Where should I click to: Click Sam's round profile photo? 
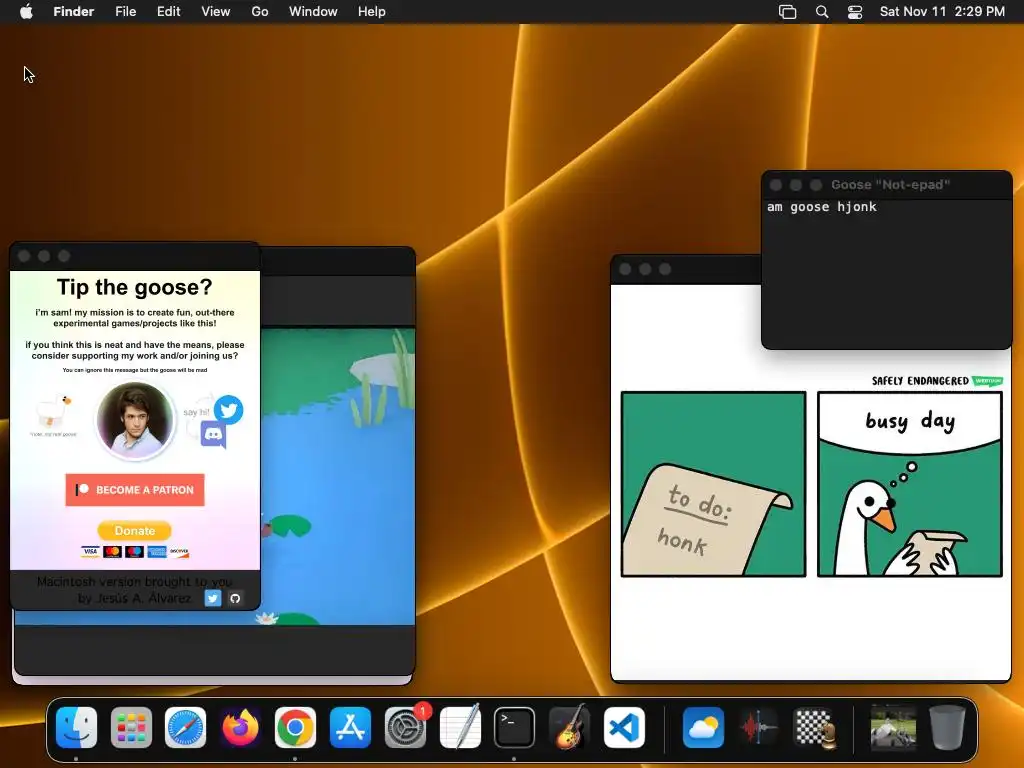tap(135, 419)
